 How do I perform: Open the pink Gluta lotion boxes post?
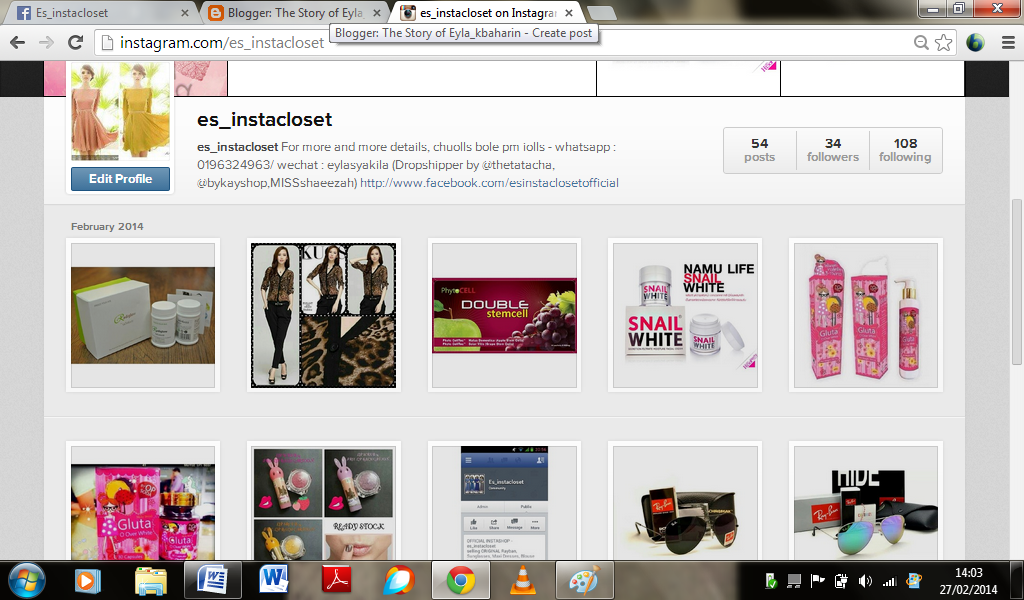pos(865,315)
